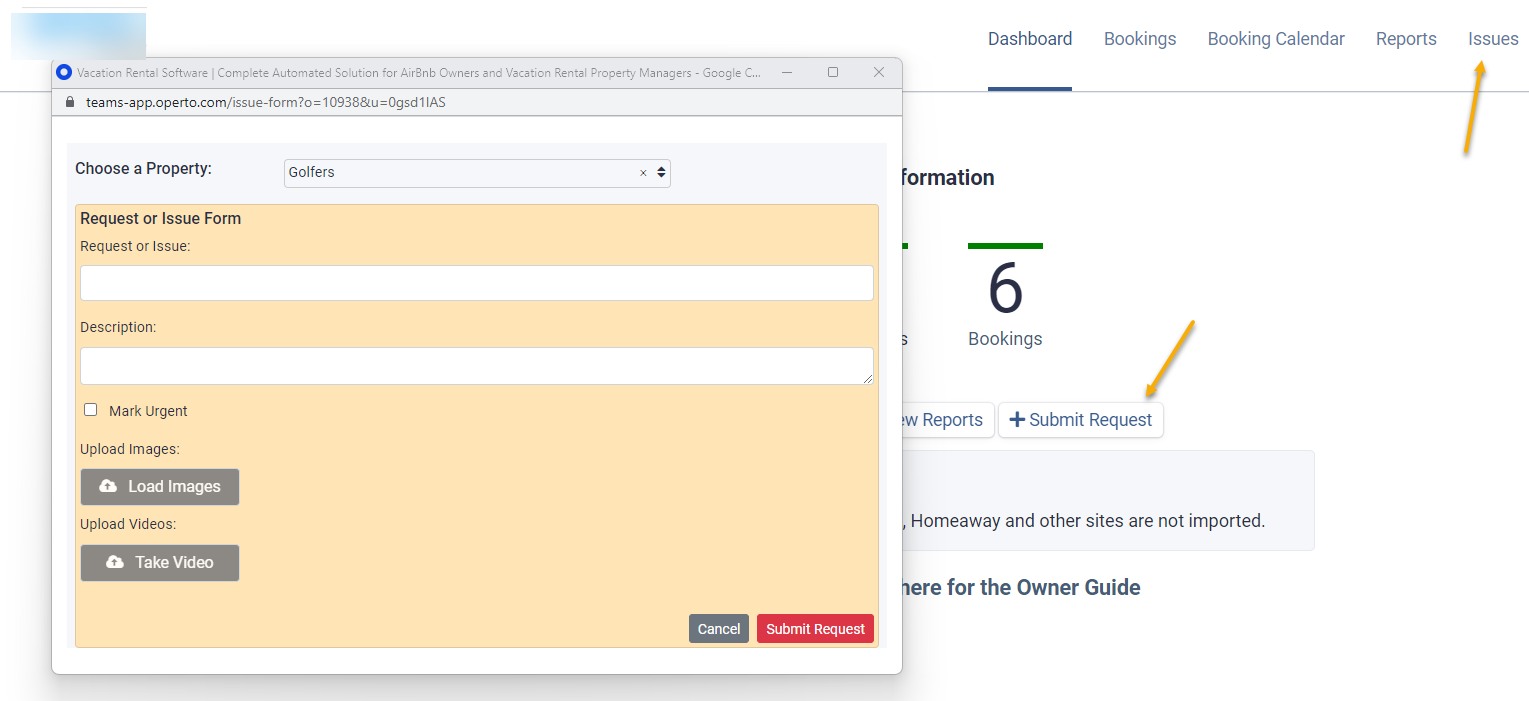Click the lock icon in the popup address bar
Viewport: 1529px width, 701px height.
[69, 102]
